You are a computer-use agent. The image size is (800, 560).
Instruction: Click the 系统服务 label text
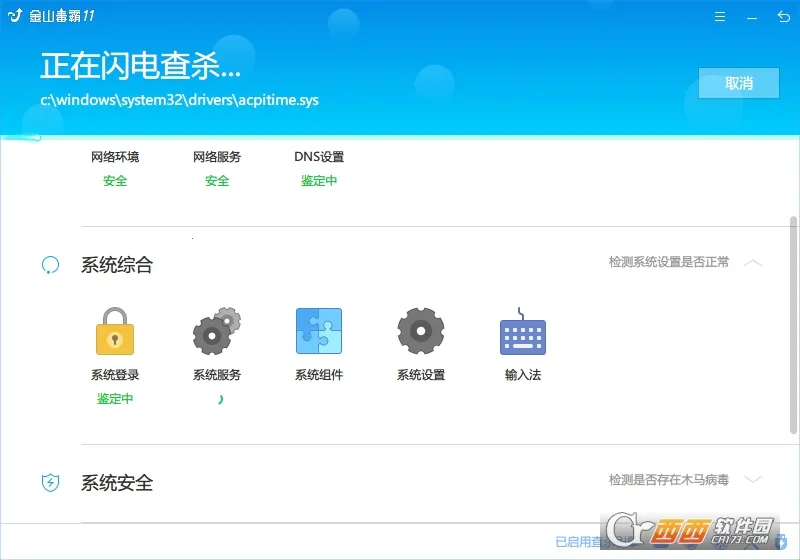coord(217,375)
